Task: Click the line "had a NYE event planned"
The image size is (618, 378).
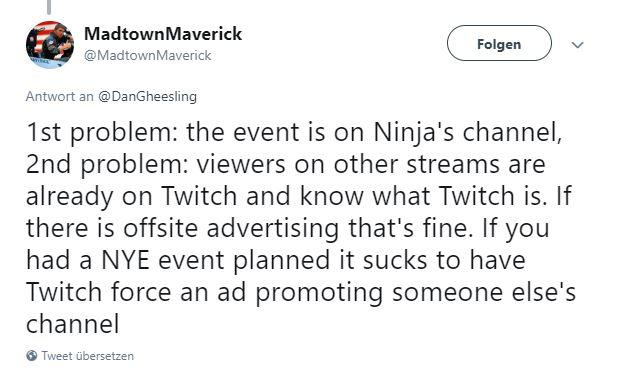Action: [276, 261]
